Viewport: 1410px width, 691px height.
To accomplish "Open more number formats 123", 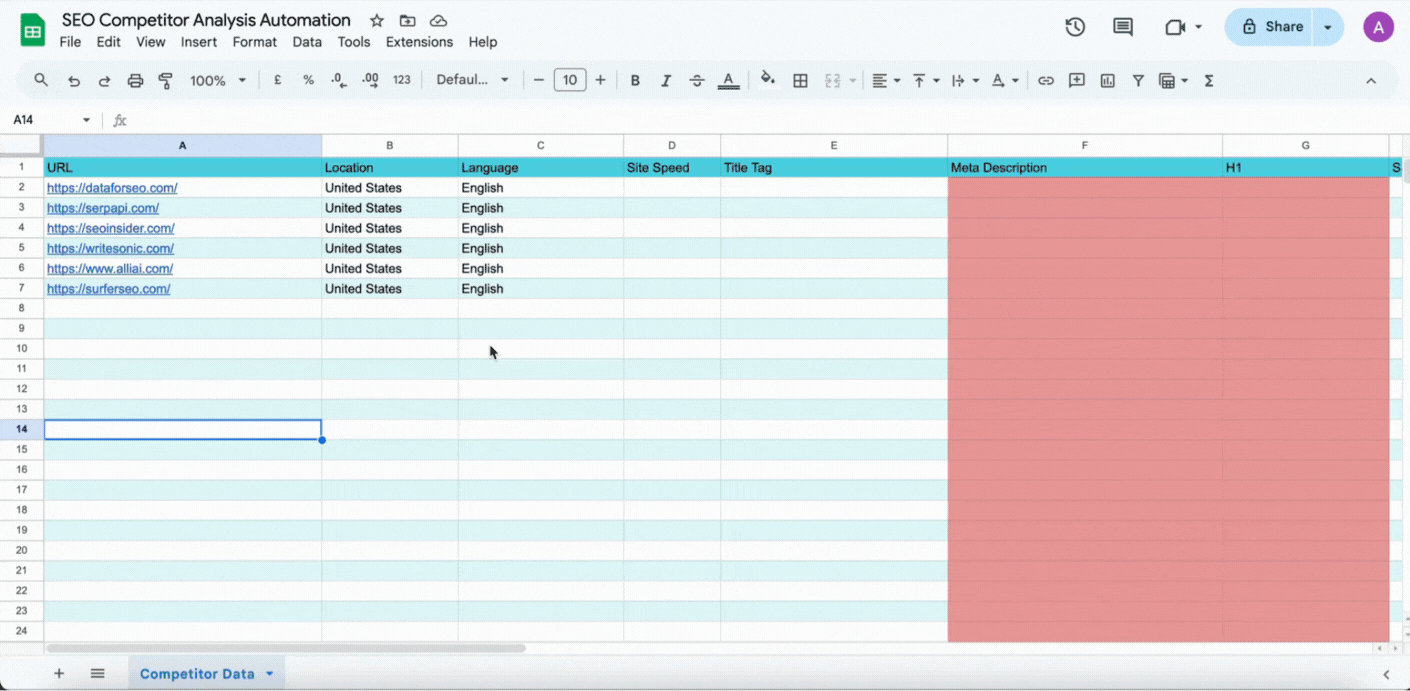I will 402,80.
